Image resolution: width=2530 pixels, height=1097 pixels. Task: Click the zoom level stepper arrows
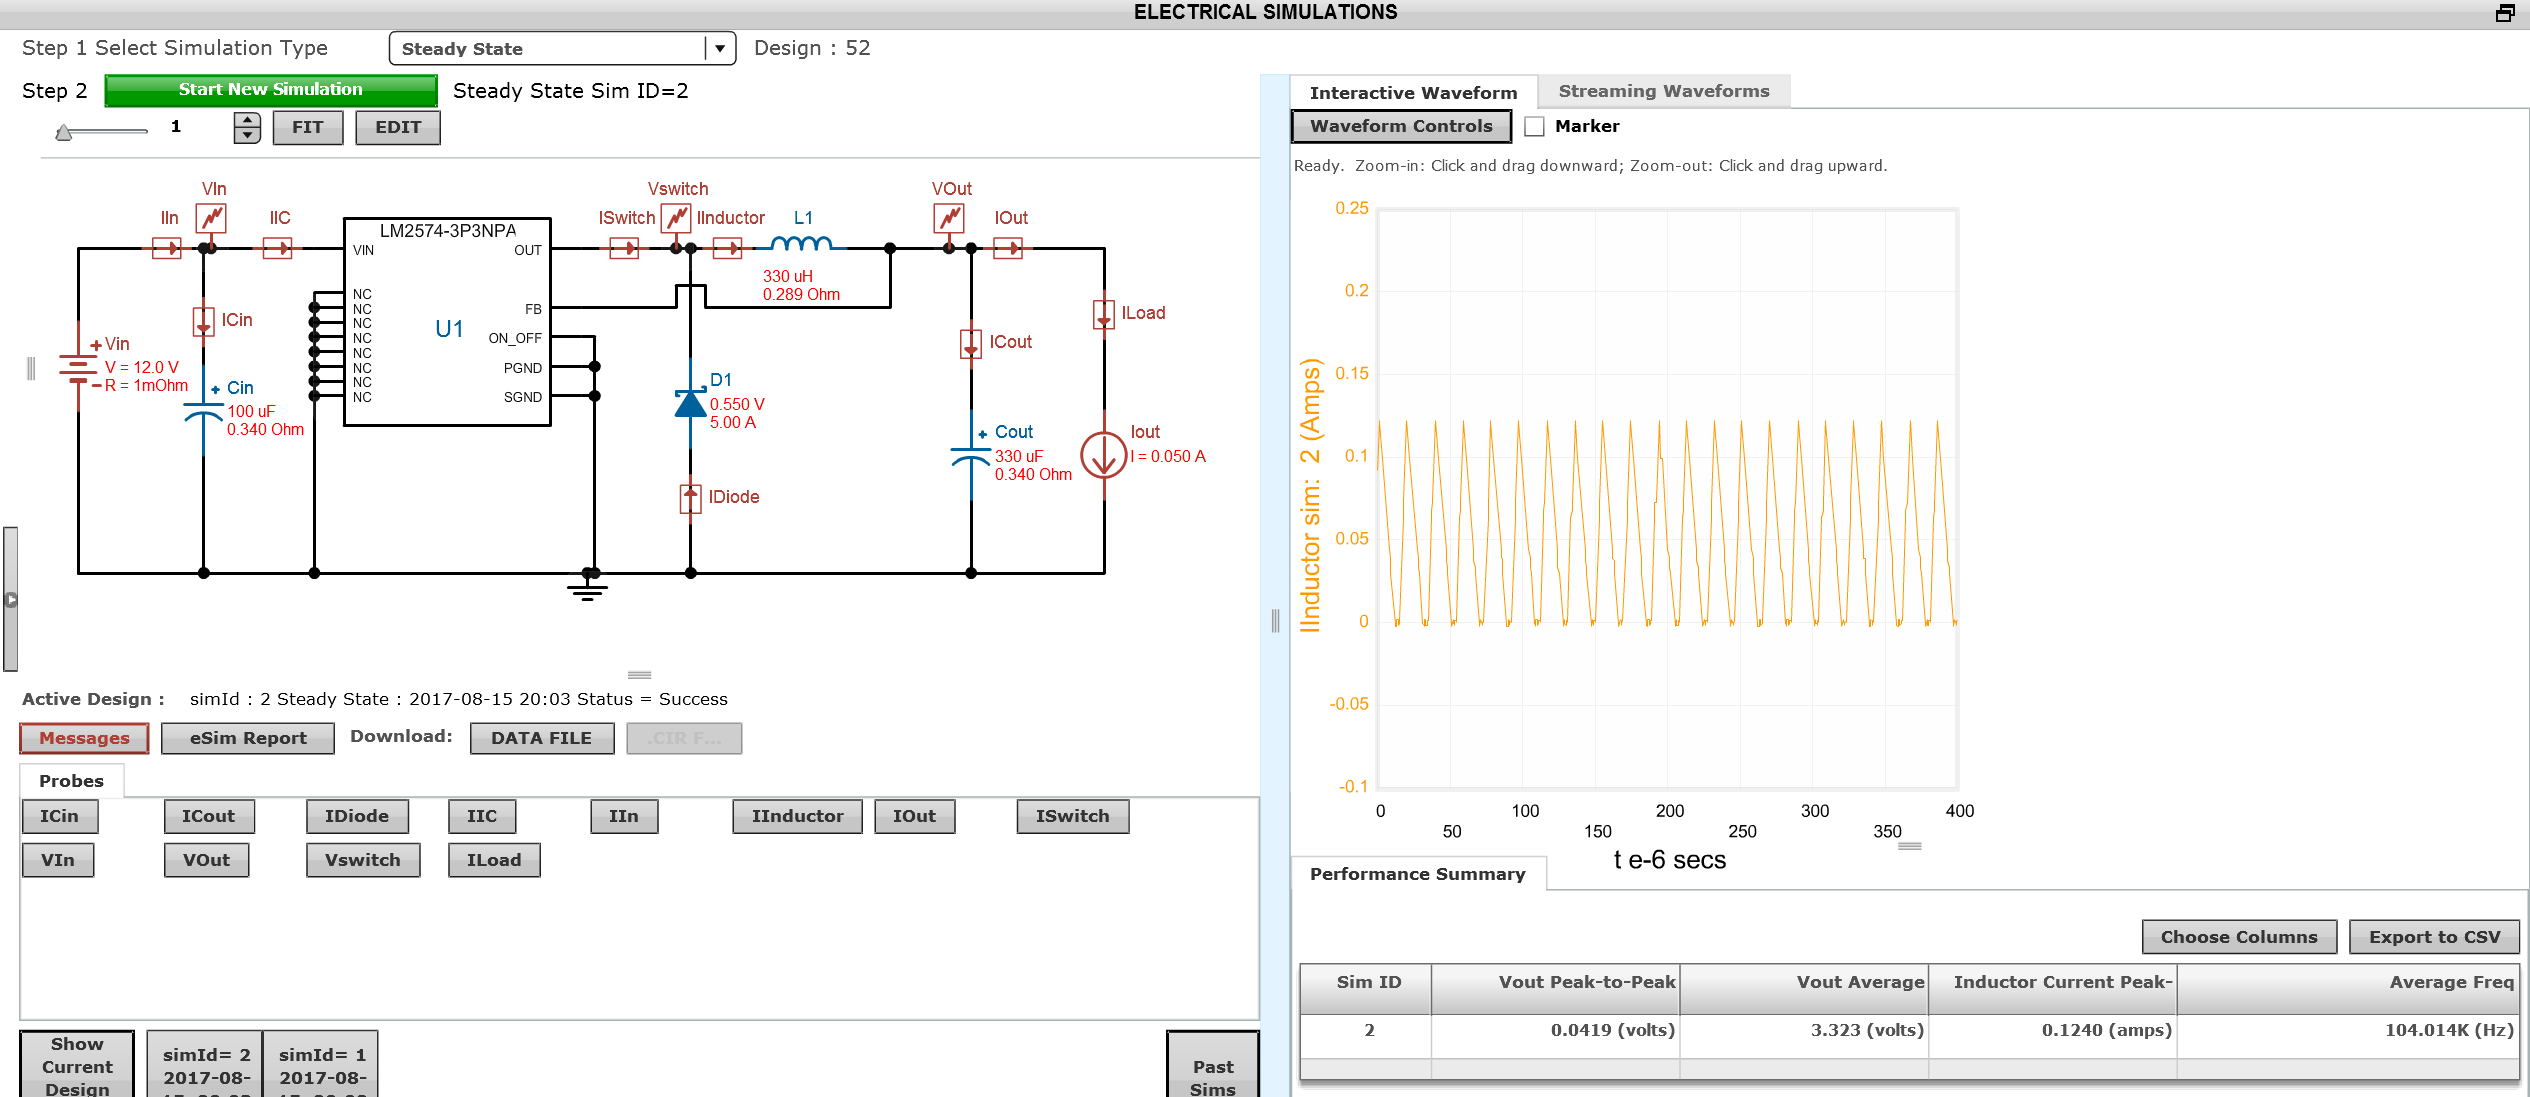(x=247, y=128)
